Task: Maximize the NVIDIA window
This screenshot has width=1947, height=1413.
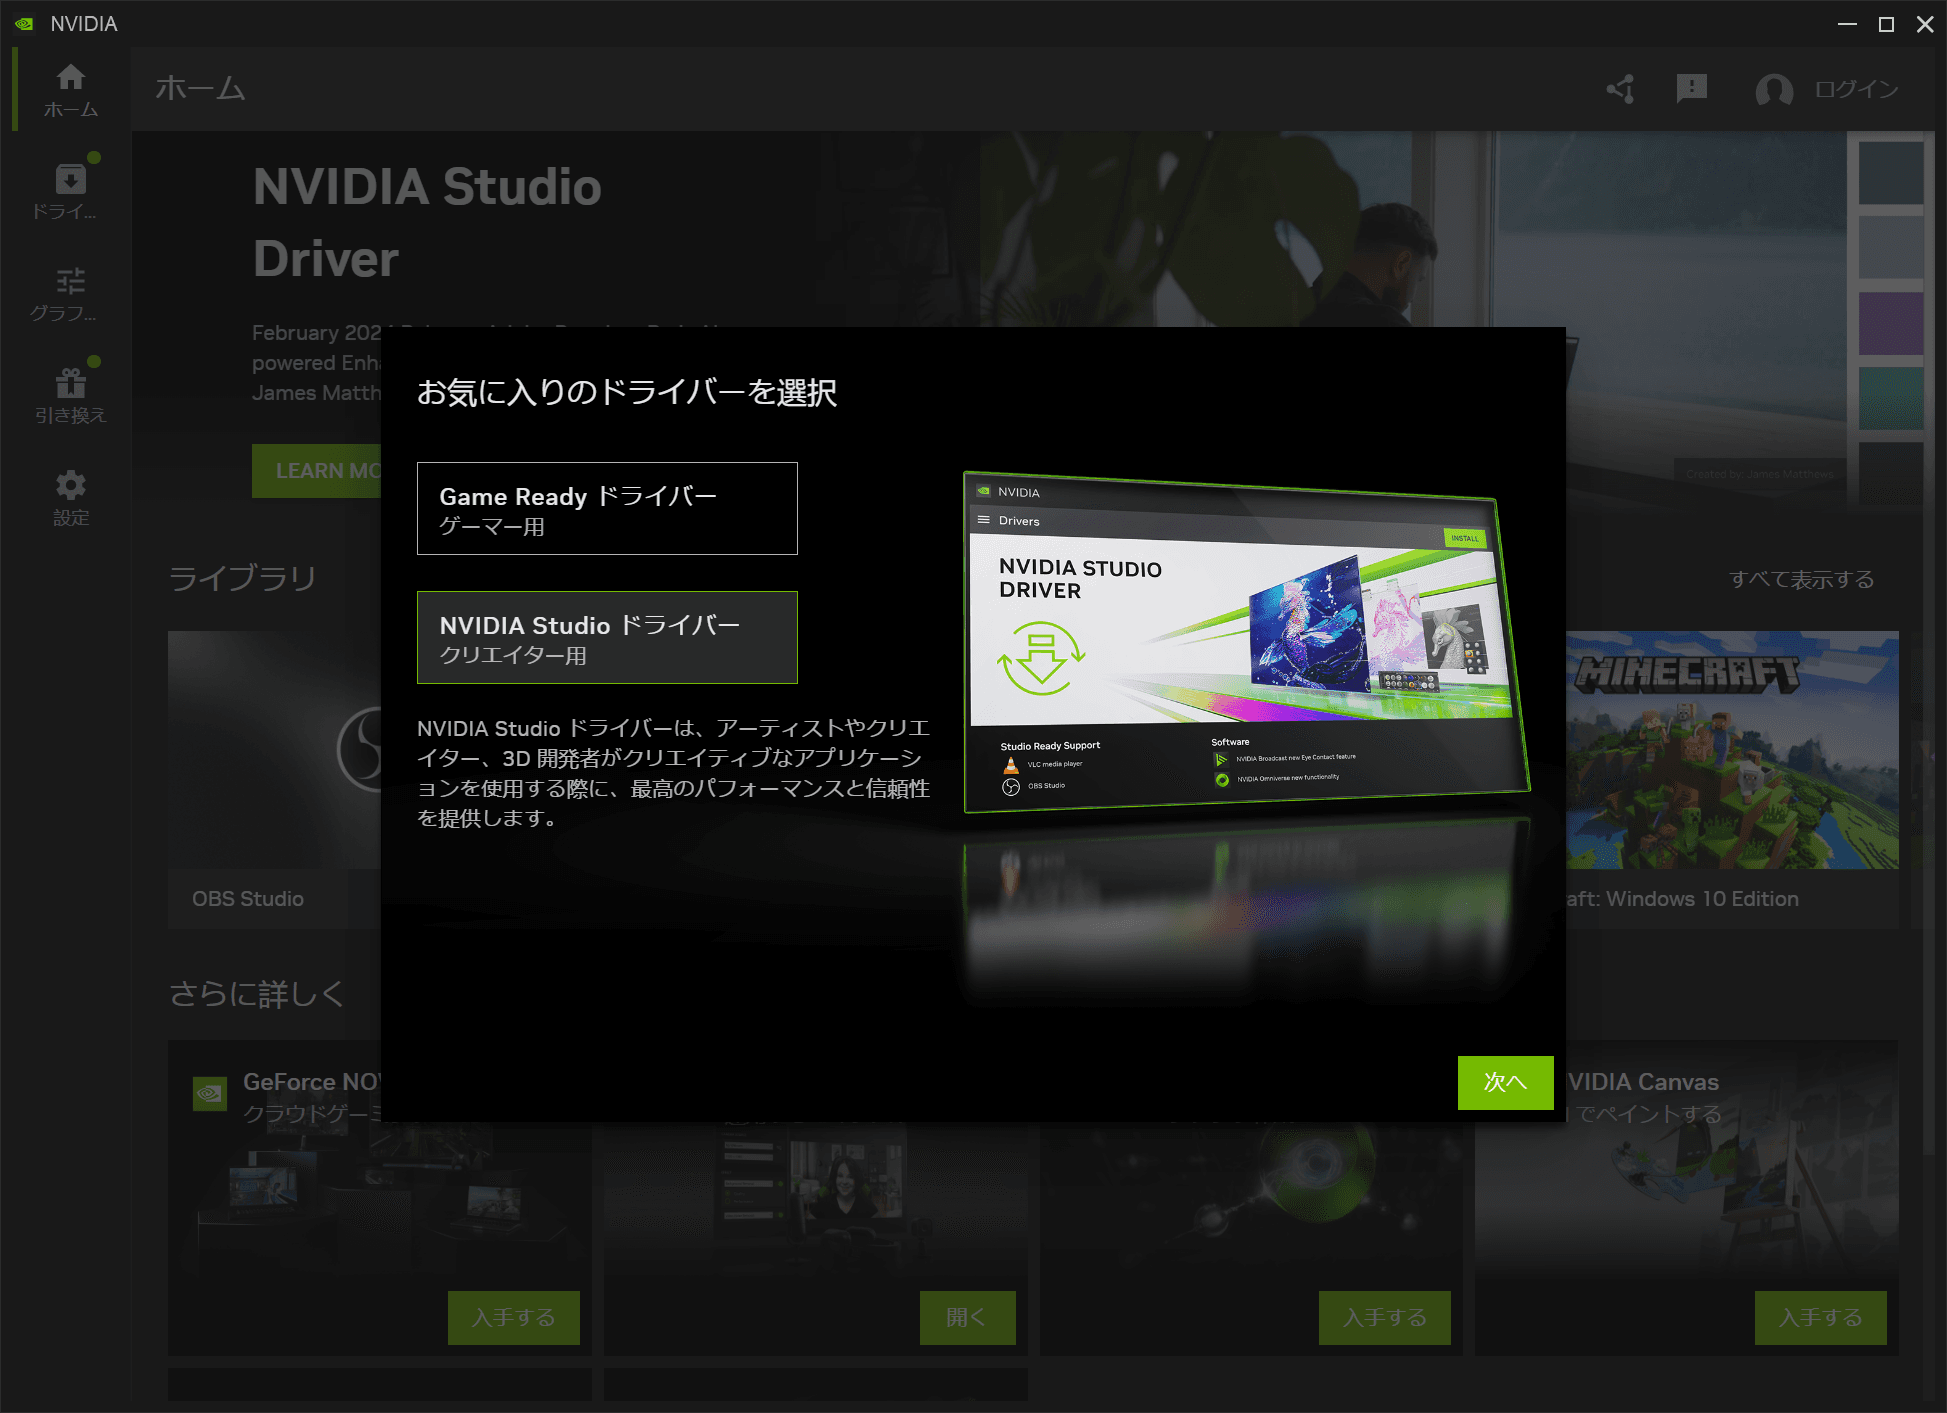Action: (x=1886, y=24)
